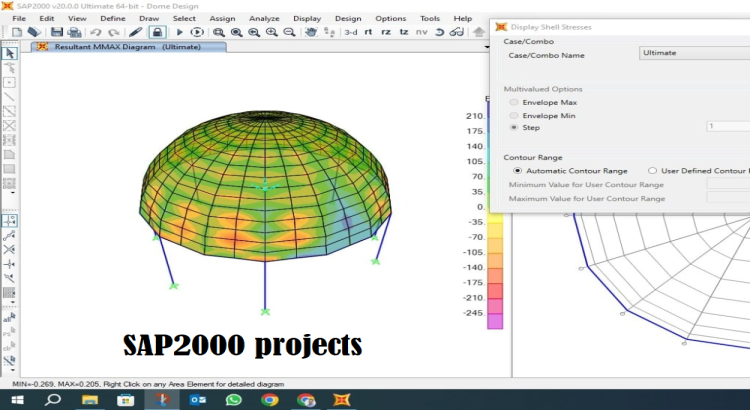Toggle the model lock padlock icon
Image resolution: width=750 pixels, height=410 pixels.
(x=157, y=32)
